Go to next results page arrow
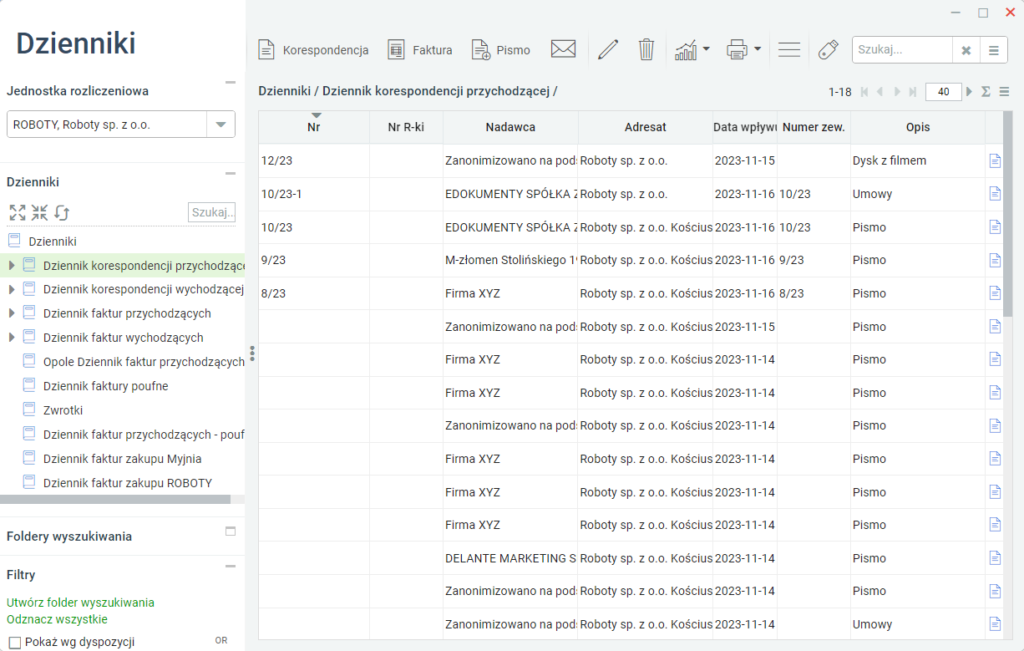The image size is (1024, 651). [897, 92]
